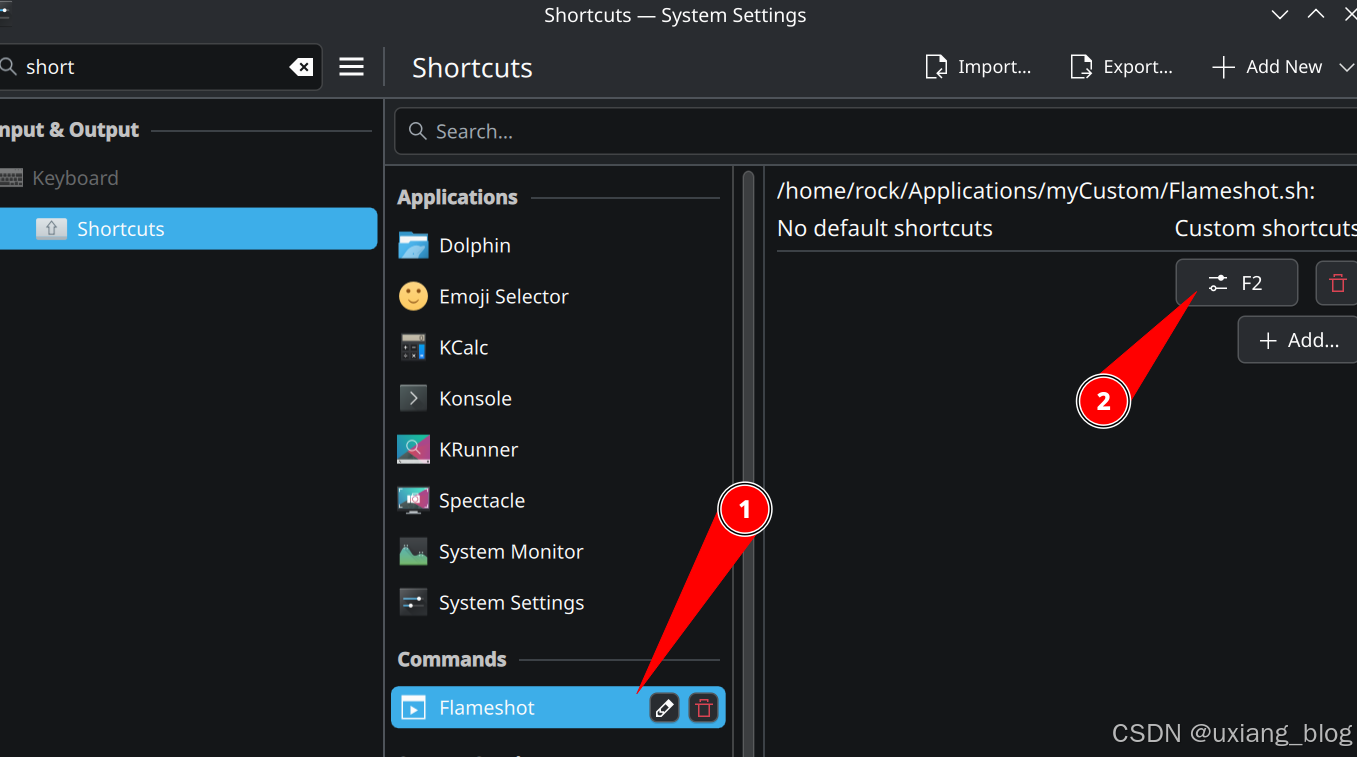Click the KCalc calculator icon
This screenshot has height=757, width=1357.
click(x=413, y=347)
